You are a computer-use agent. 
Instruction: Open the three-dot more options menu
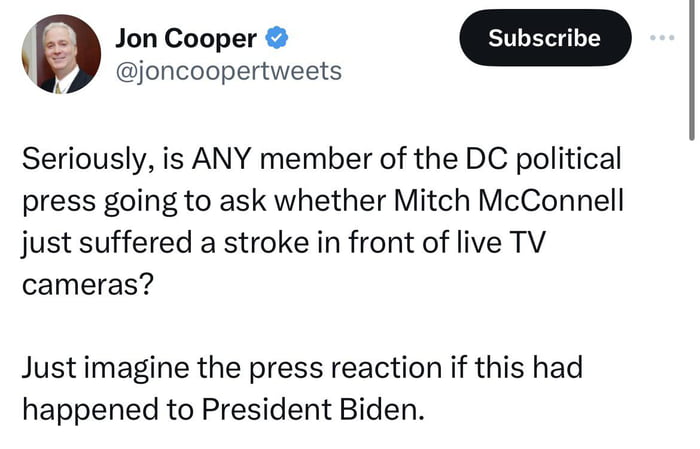coord(662,39)
